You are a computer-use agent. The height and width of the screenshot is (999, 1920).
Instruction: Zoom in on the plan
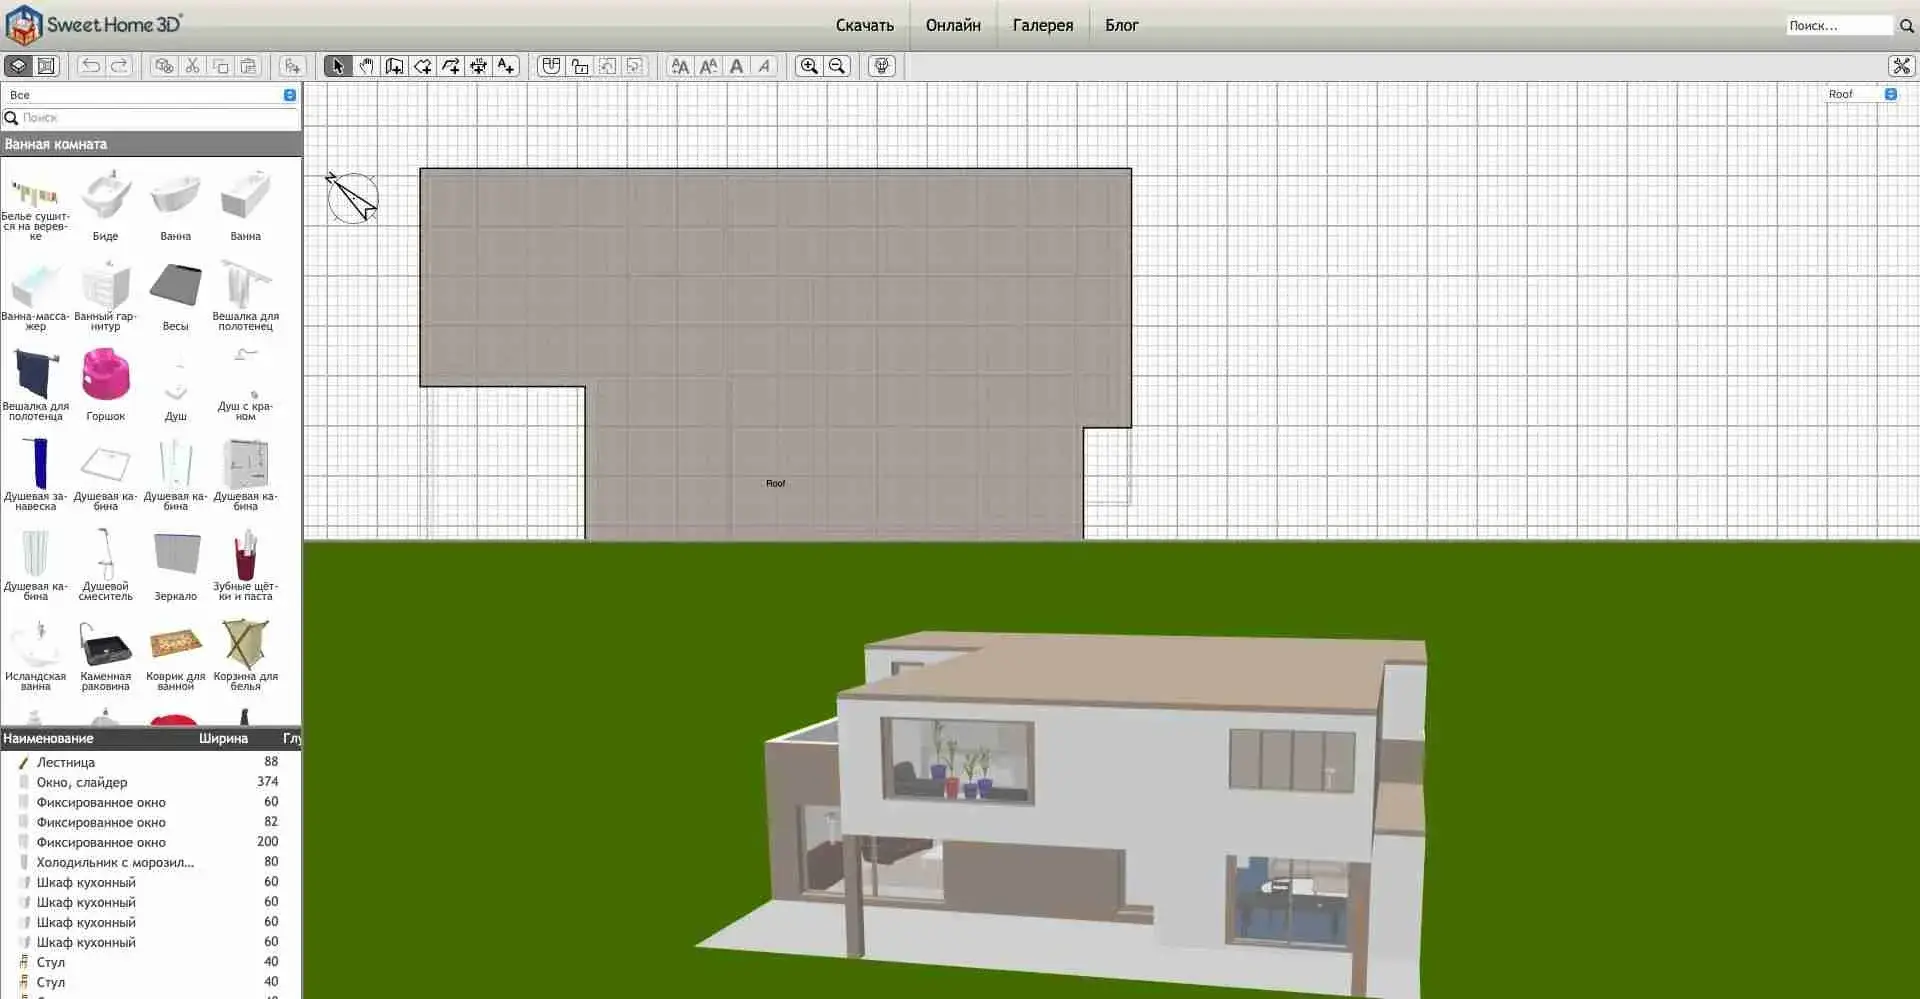tap(809, 66)
